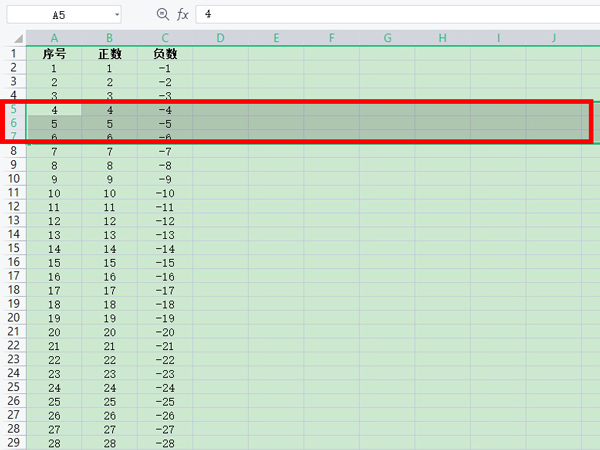Select column A header
Screen dimensions: 600x450
(x=53, y=38)
